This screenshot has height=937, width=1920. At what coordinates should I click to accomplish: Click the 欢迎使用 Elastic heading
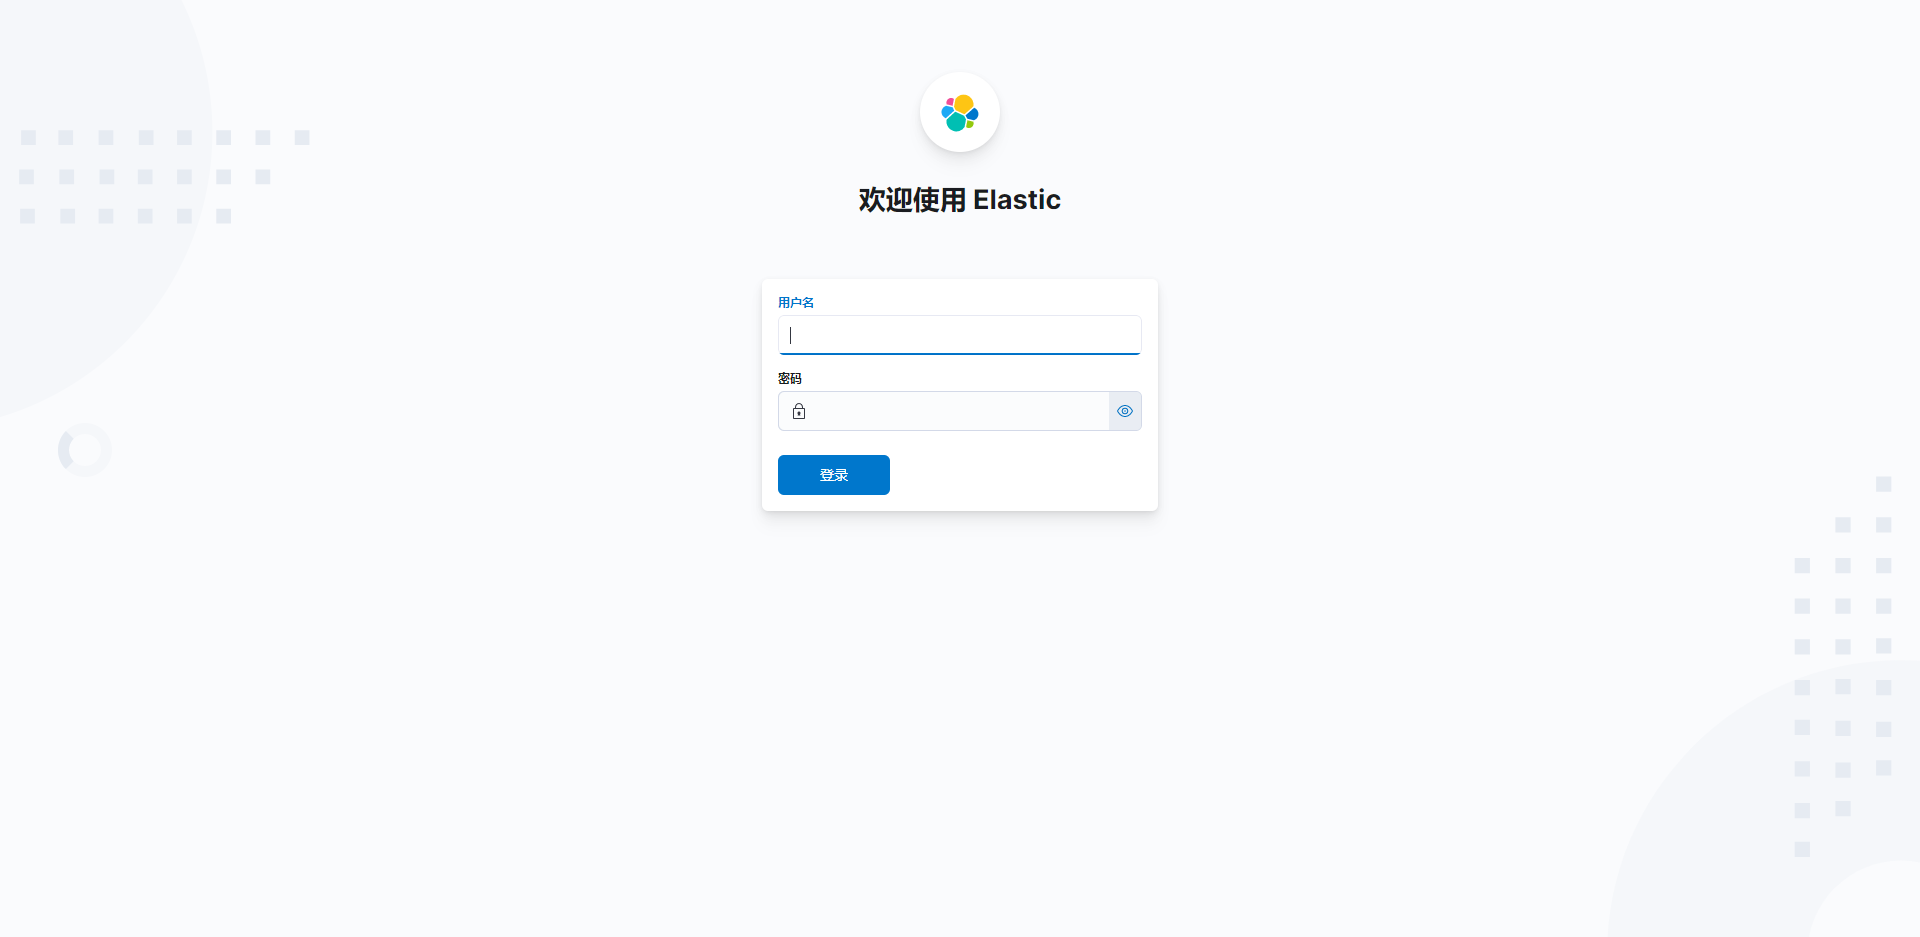point(960,200)
